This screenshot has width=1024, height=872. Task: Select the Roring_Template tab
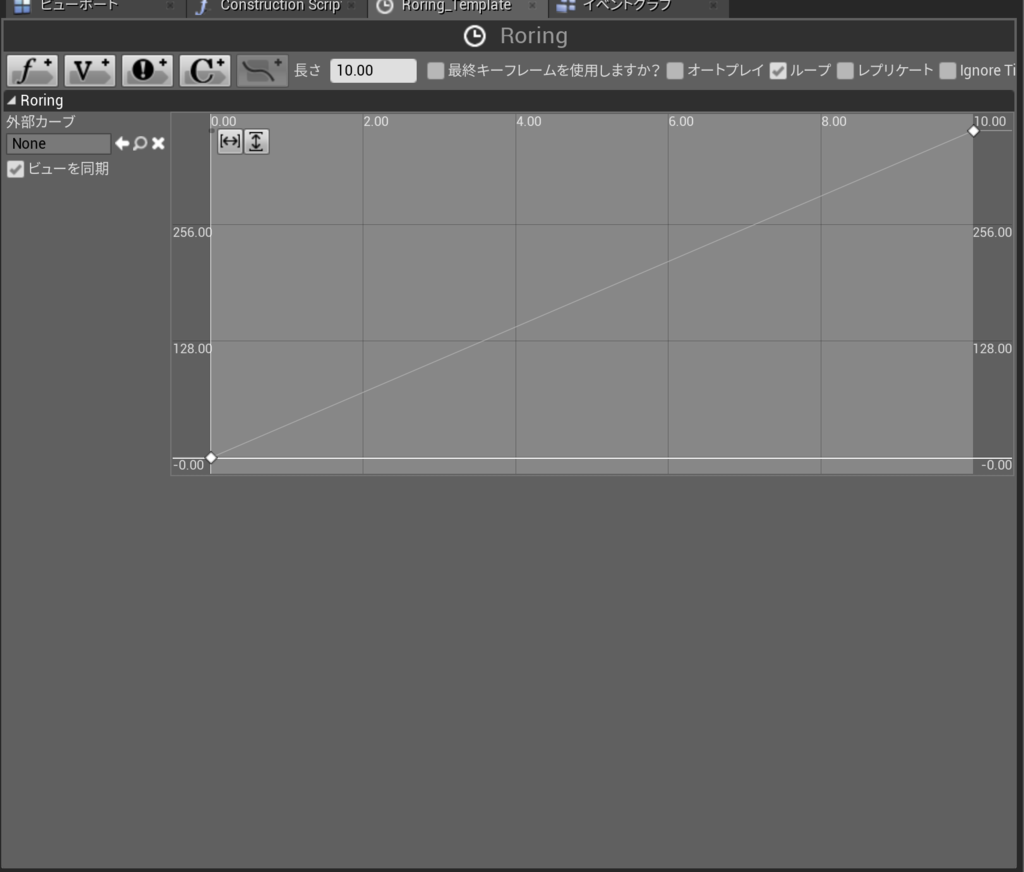click(x=456, y=6)
